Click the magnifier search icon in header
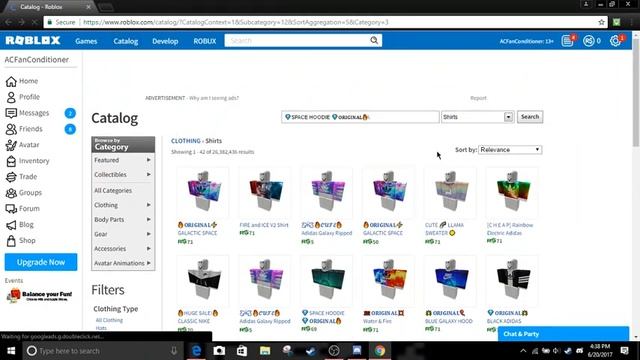 click(x=374, y=40)
